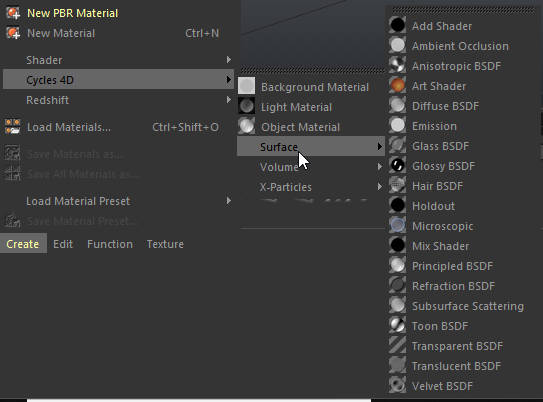Click the Microscopic shader icon
The height and width of the screenshot is (402, 543).
[x=398, y=225]
